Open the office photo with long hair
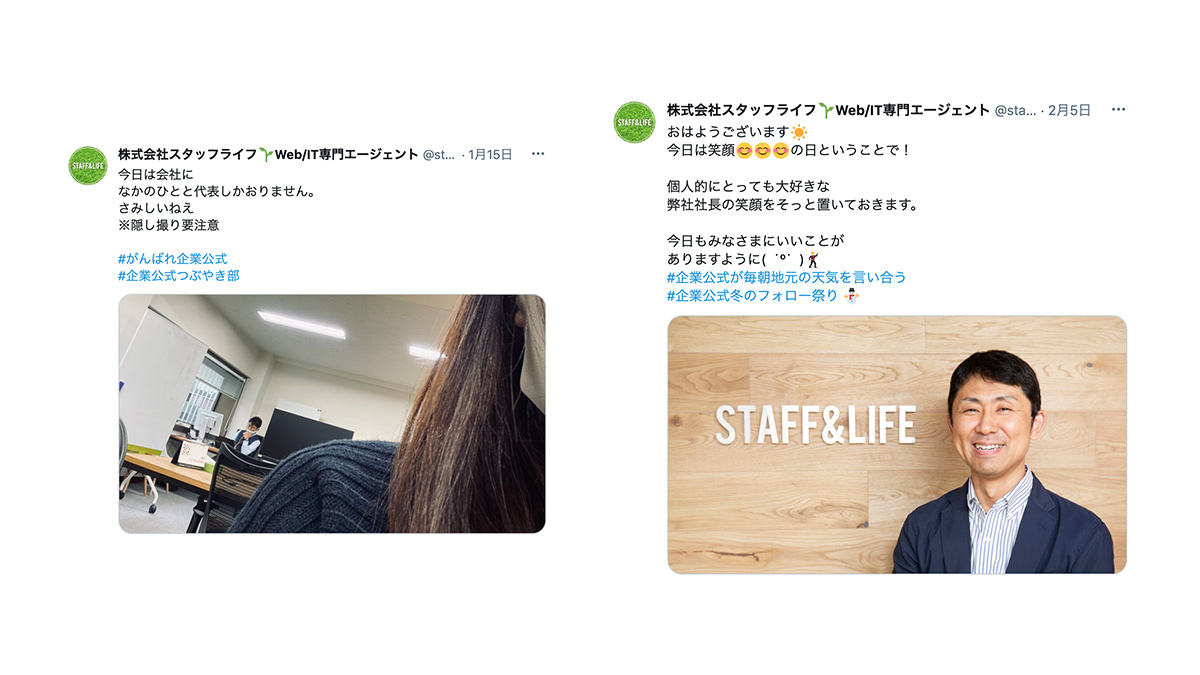 332,413
